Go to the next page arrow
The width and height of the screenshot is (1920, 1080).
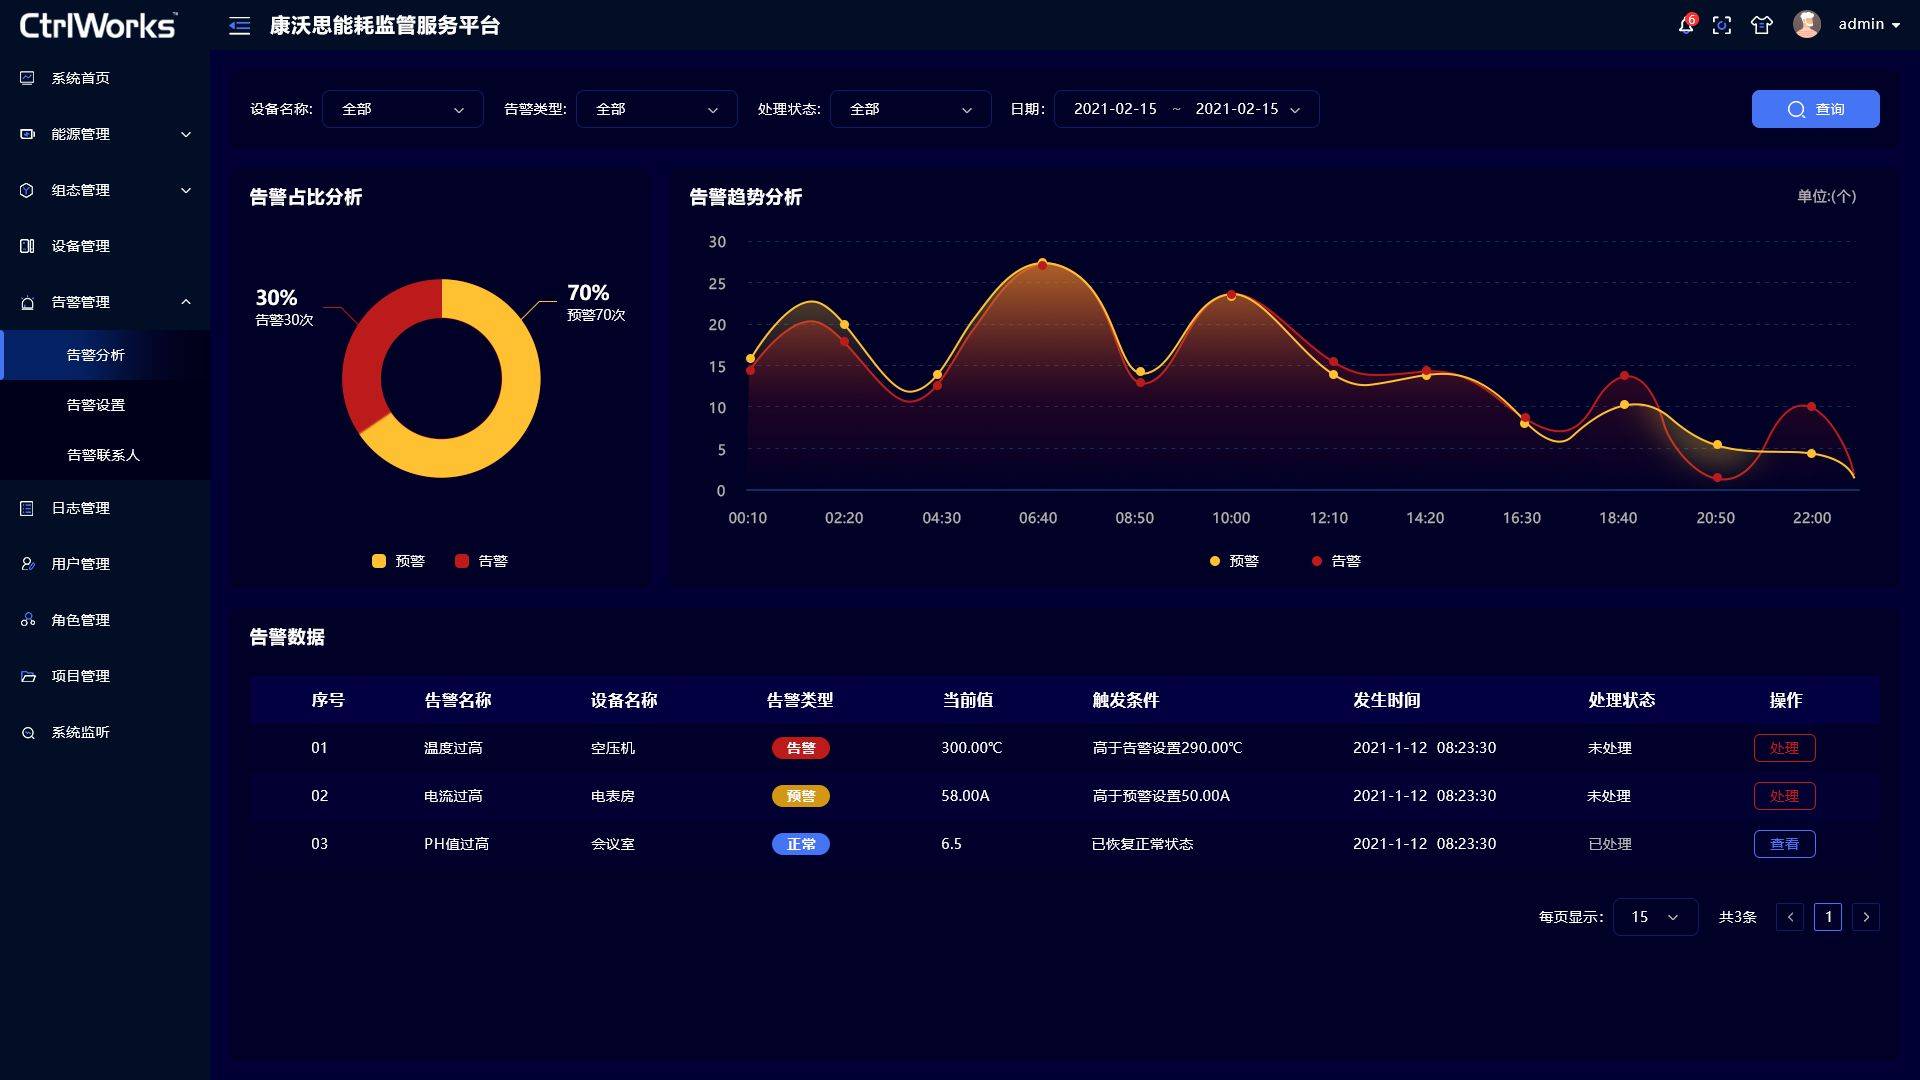[1866, 917]
